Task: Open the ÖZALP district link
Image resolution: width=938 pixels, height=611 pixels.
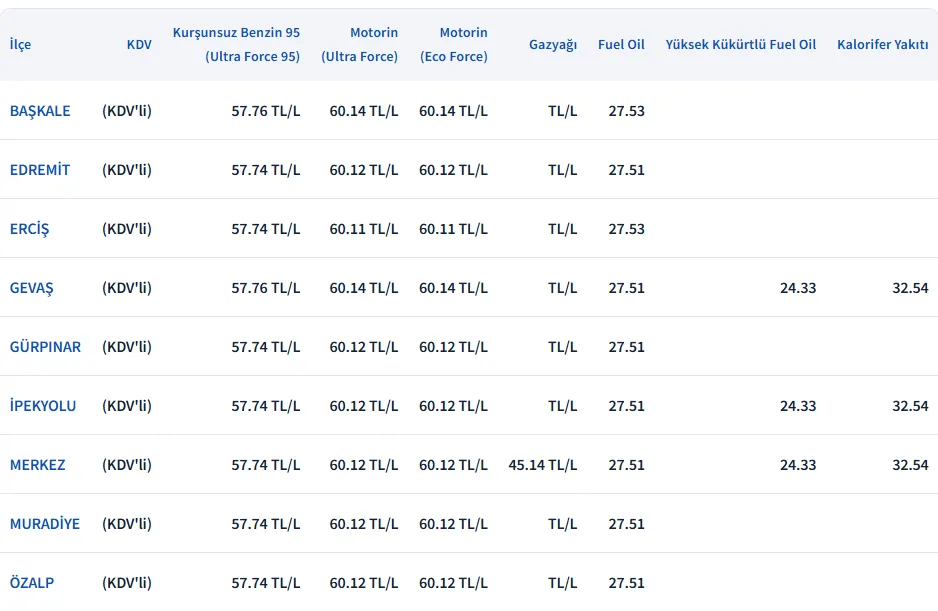Action: tap(32, 583)
